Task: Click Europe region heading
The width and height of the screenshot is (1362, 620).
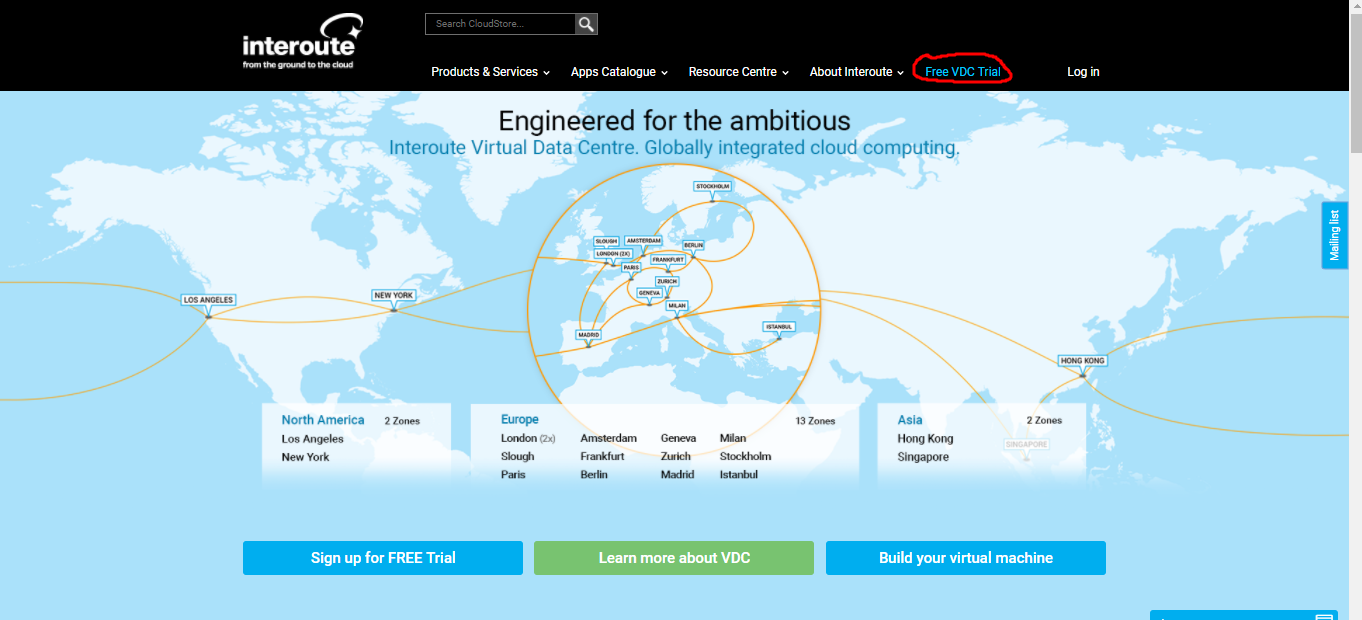Action: click(520, 420)
